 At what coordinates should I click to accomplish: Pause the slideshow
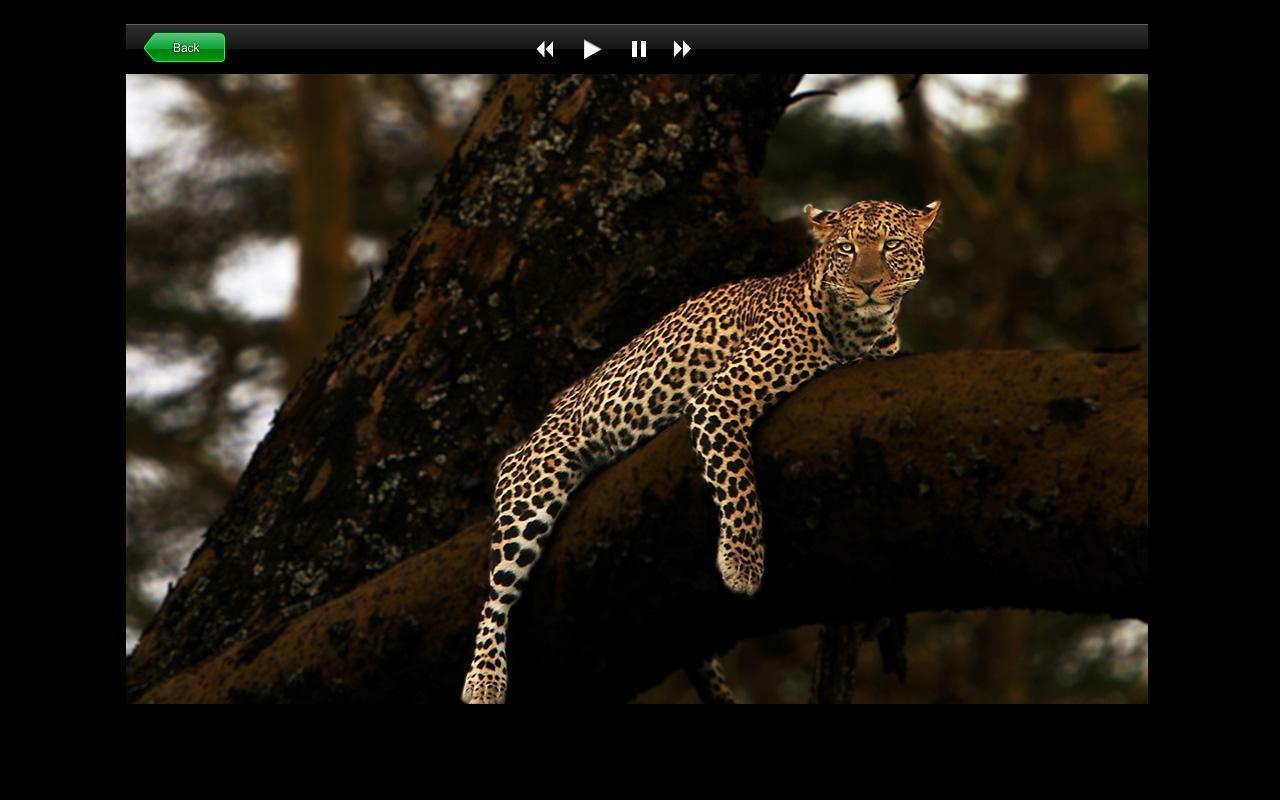(x=639, y=49)
